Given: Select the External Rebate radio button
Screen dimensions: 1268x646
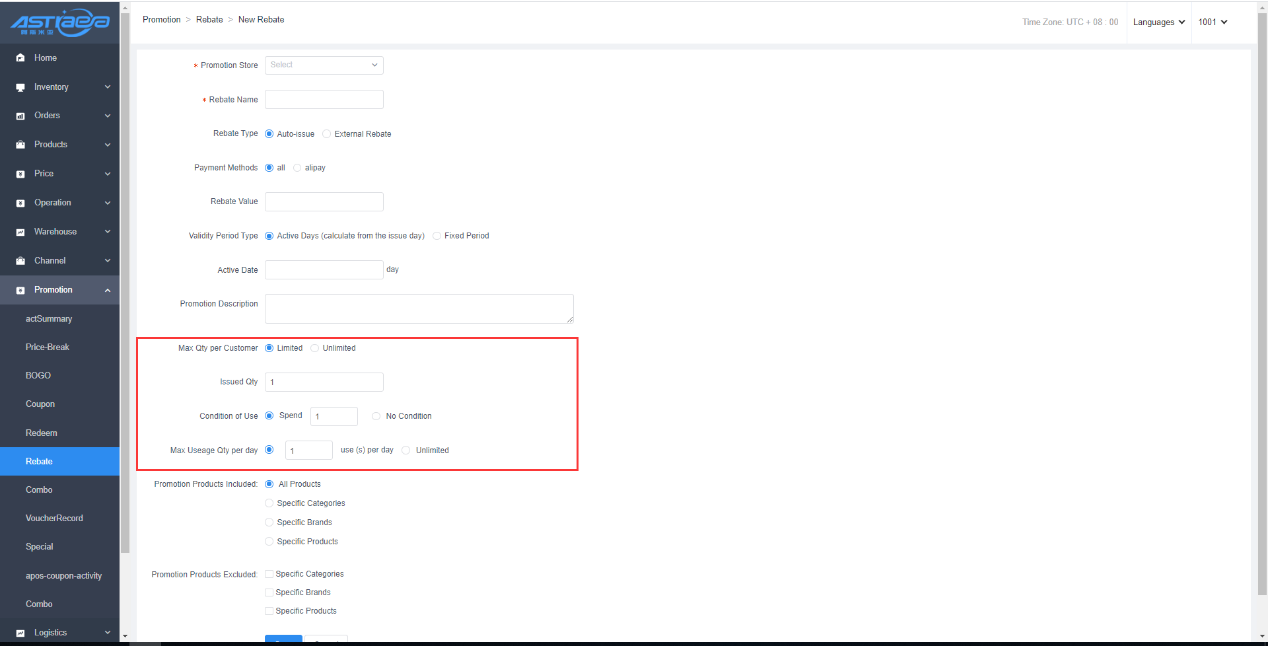Looking at the screenshot, I should point(327,134).
